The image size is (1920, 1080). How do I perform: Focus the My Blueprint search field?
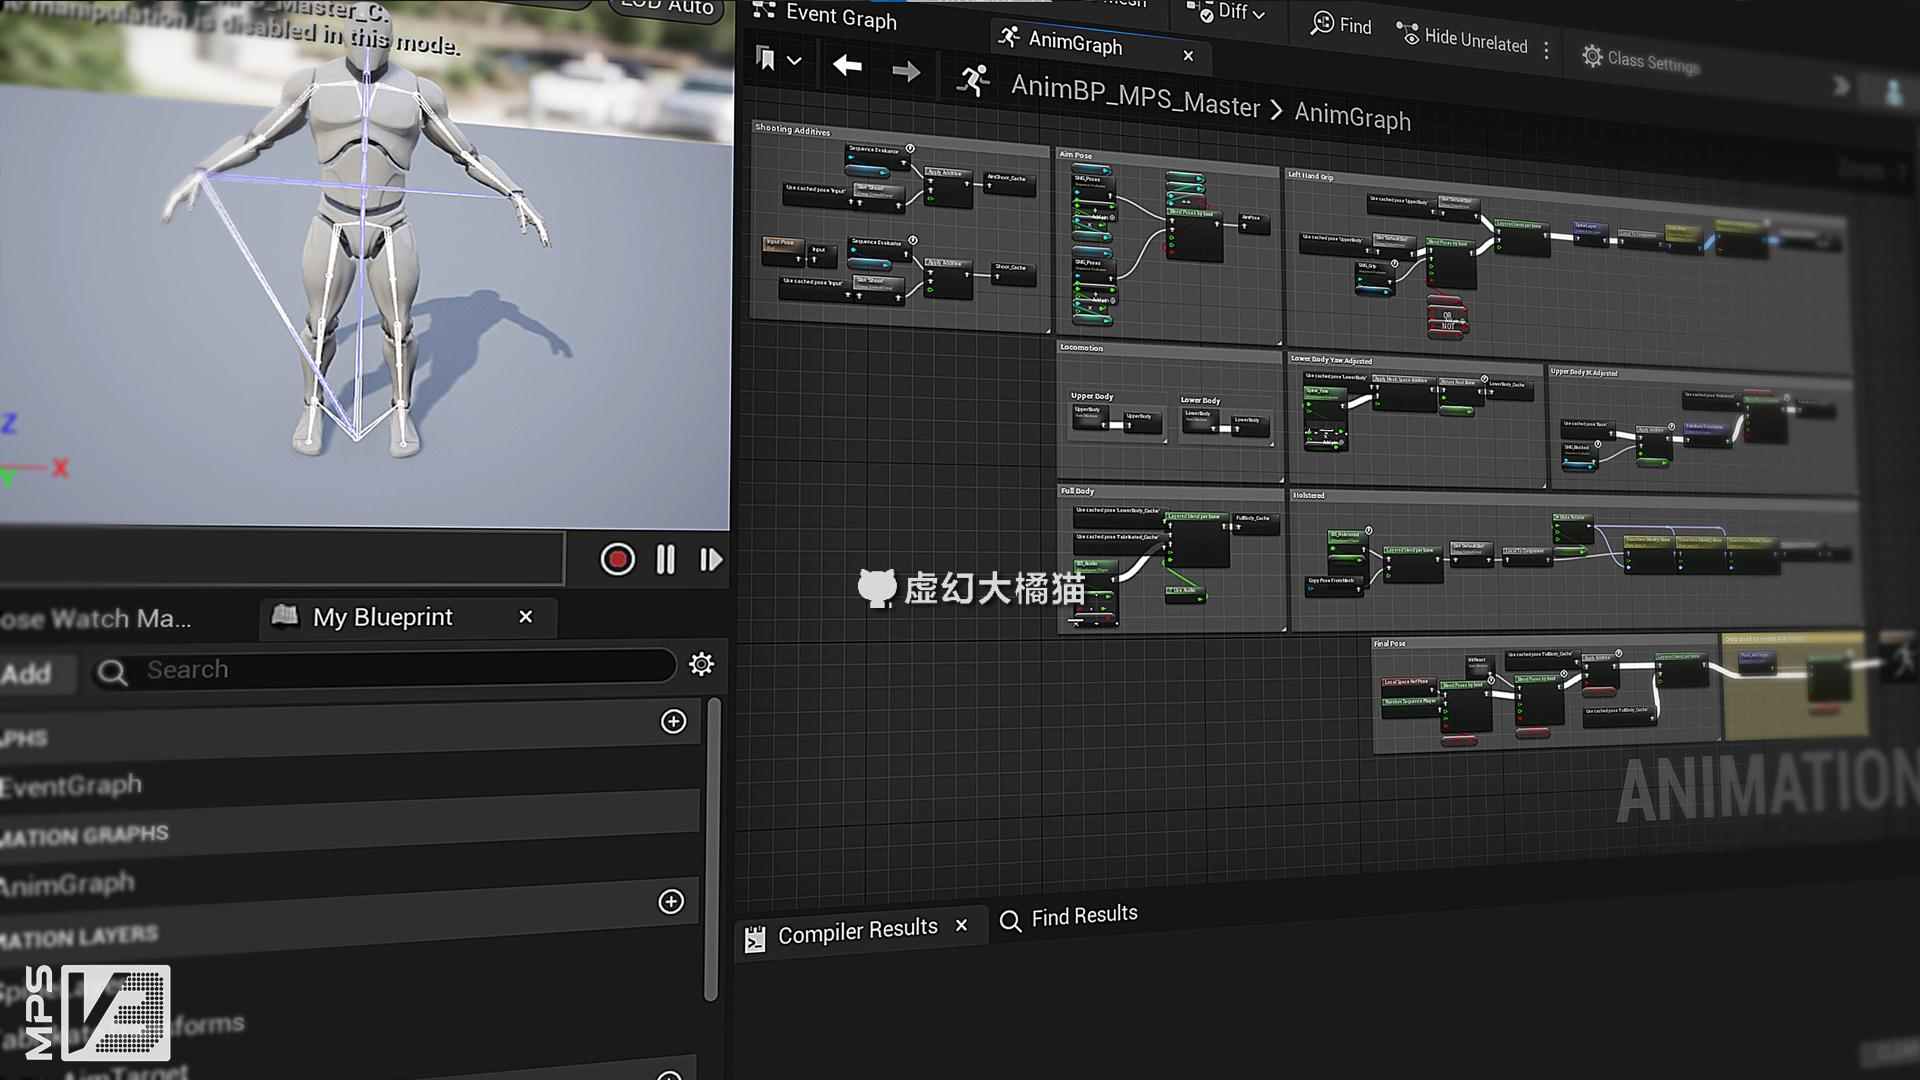click(x=385, y=668)
